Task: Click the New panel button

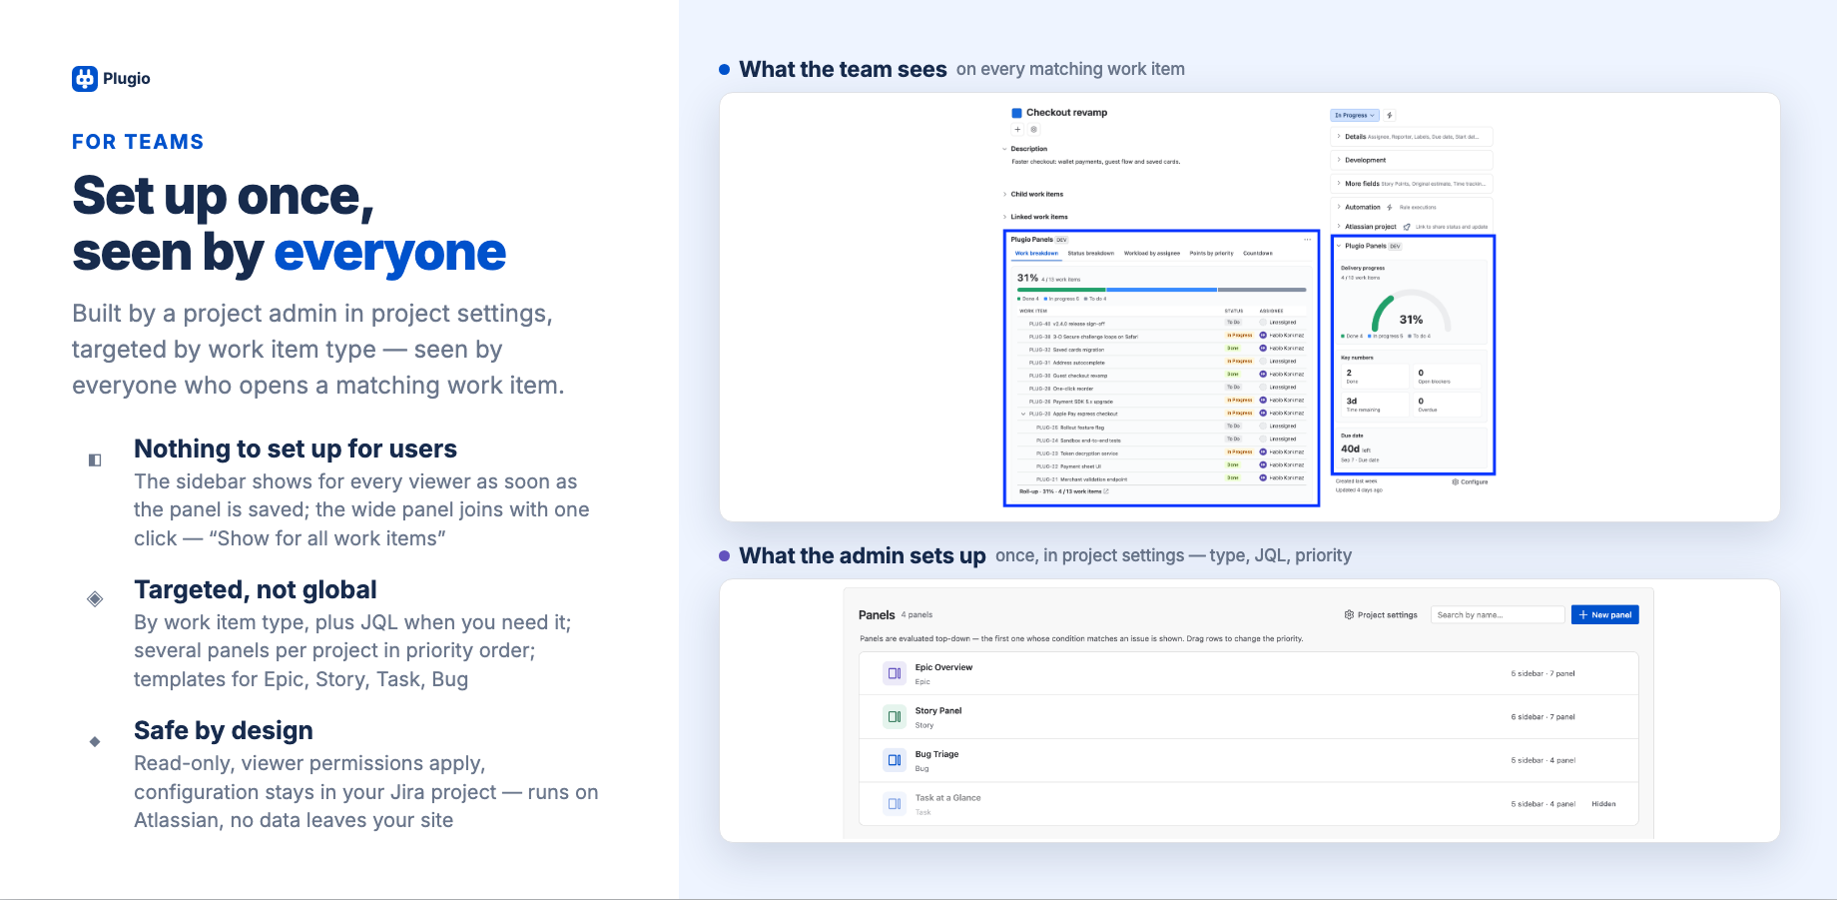Action: 1605,615
